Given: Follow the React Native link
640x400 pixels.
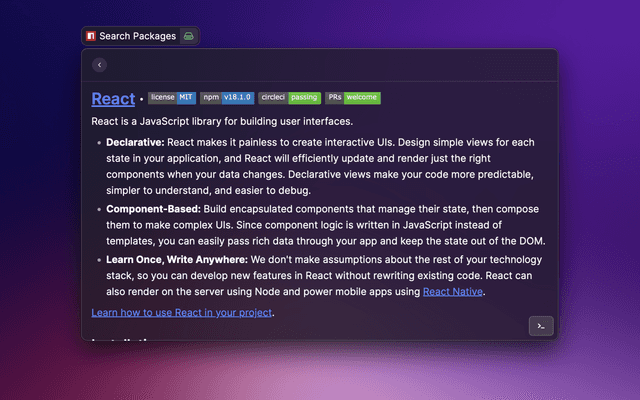Looking at the screenshot, I should (x=452, y=292).
